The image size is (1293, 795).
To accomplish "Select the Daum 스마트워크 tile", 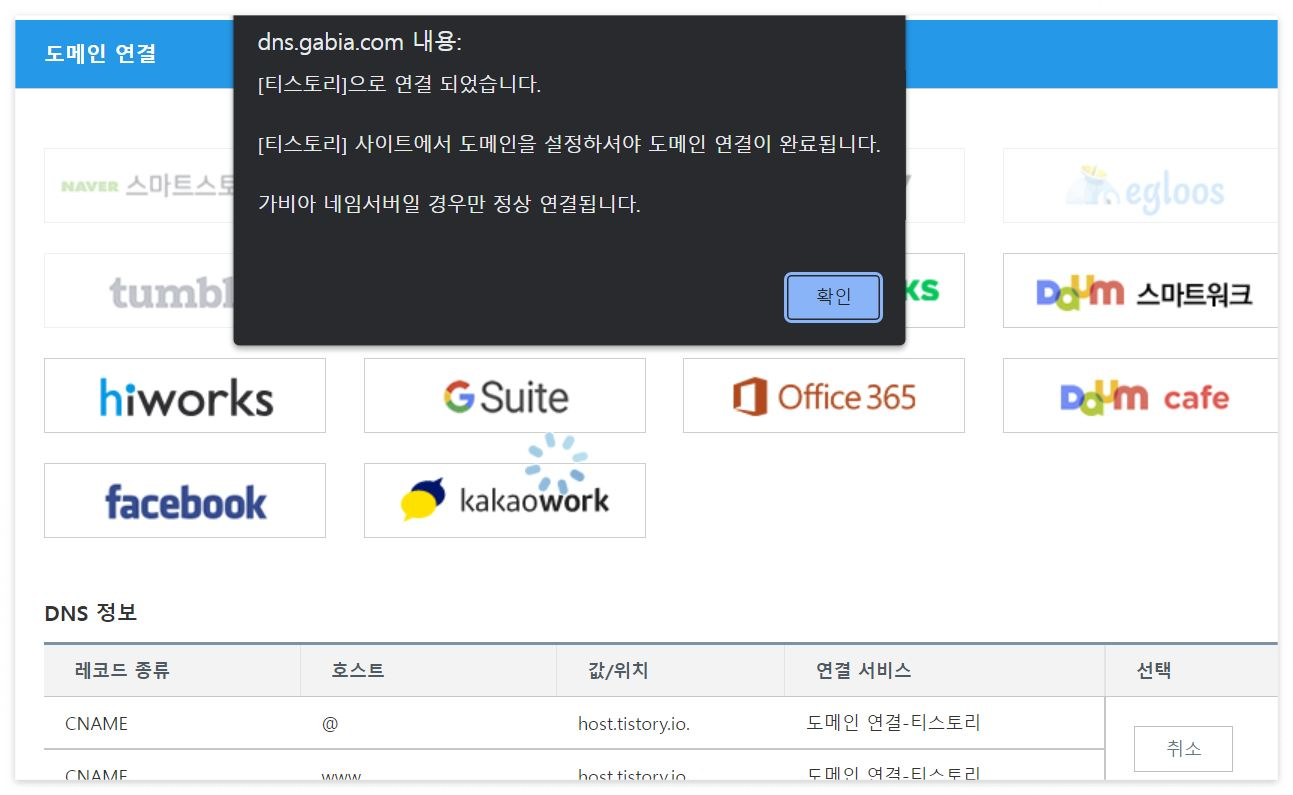I will point(1141,291).
